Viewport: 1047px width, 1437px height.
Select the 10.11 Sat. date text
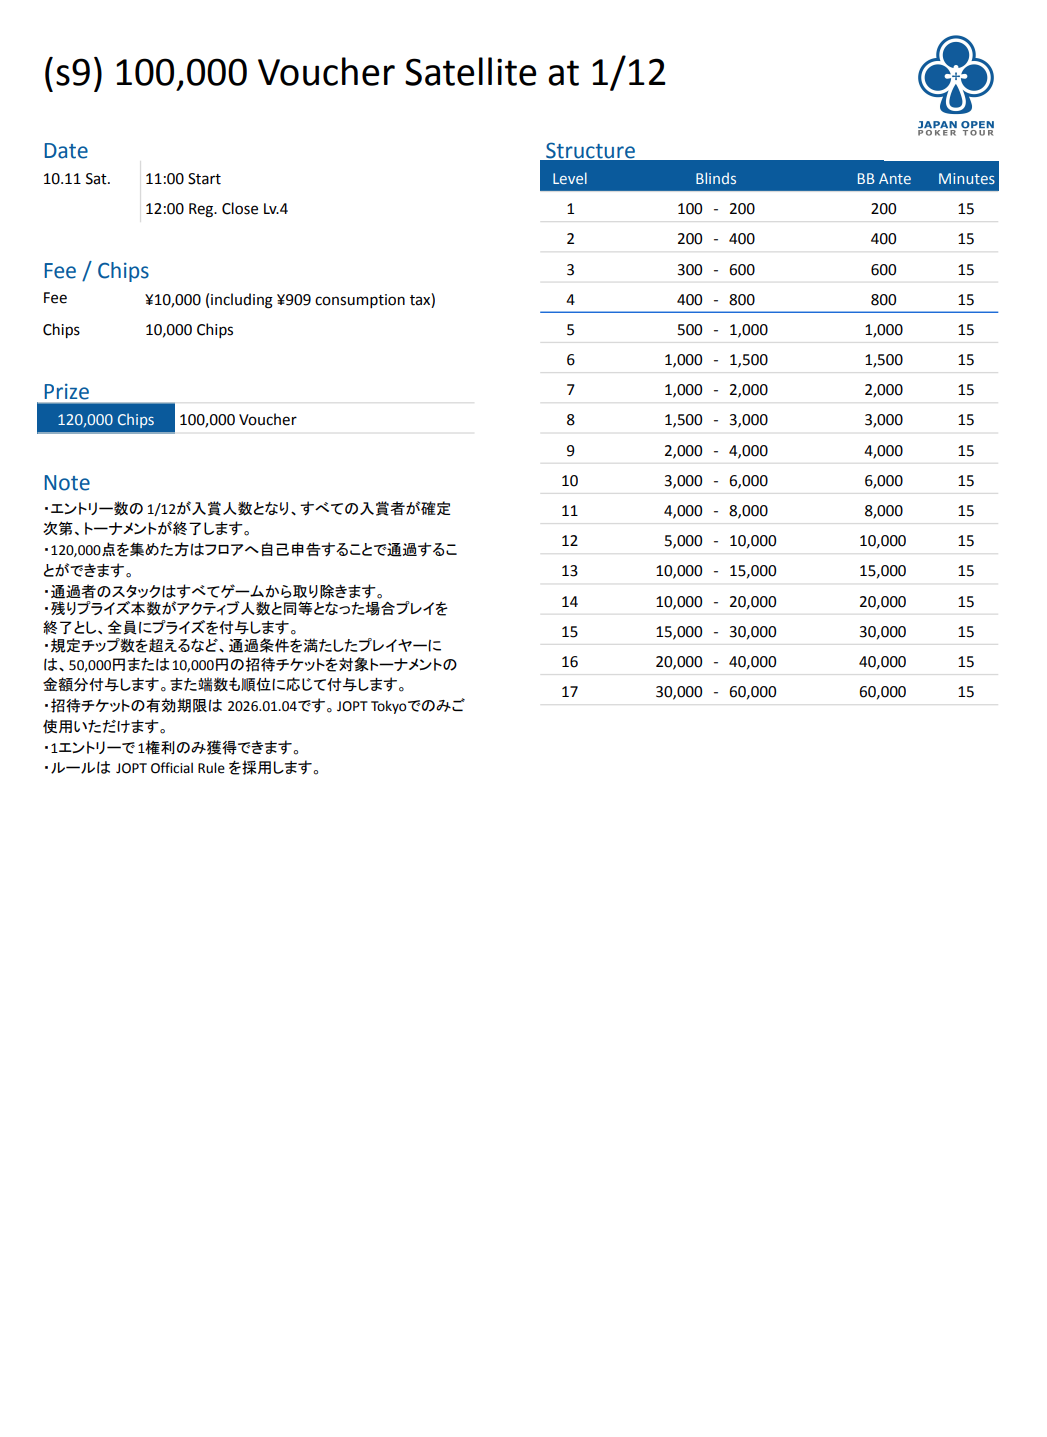[76, 179]
